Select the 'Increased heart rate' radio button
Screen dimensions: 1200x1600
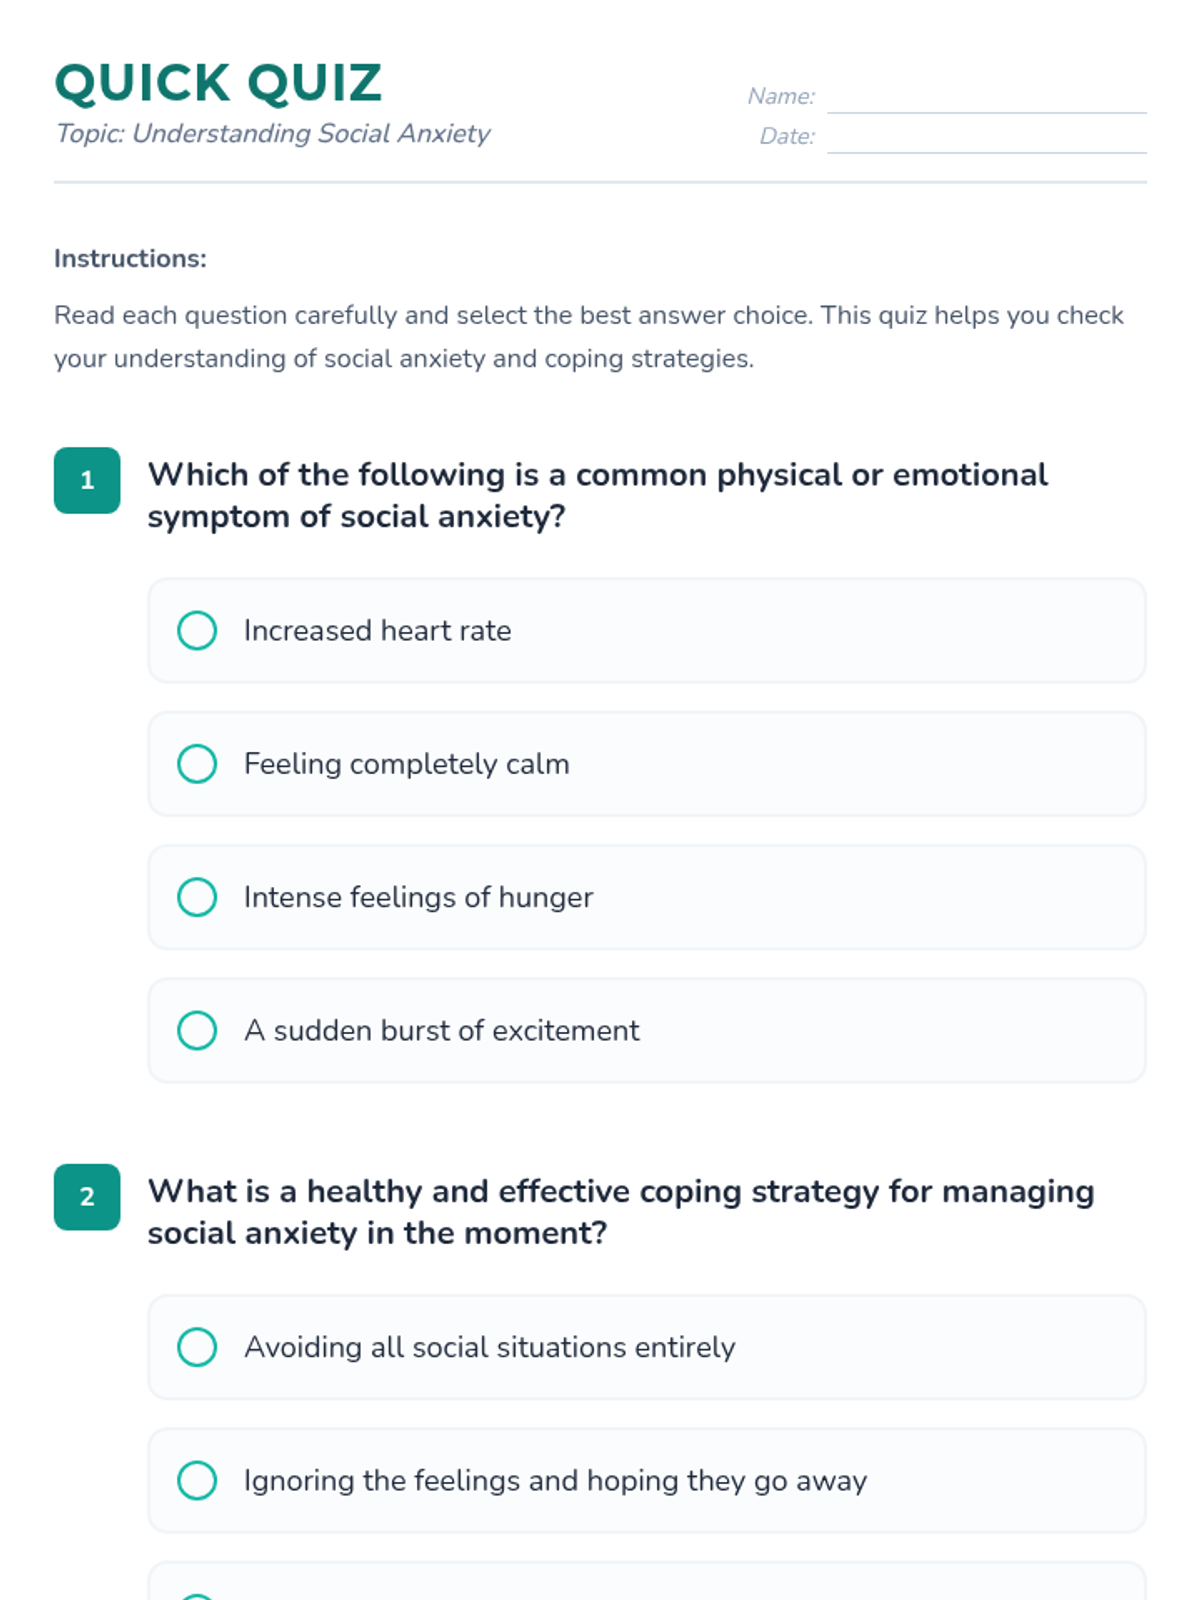click(197, 631)
